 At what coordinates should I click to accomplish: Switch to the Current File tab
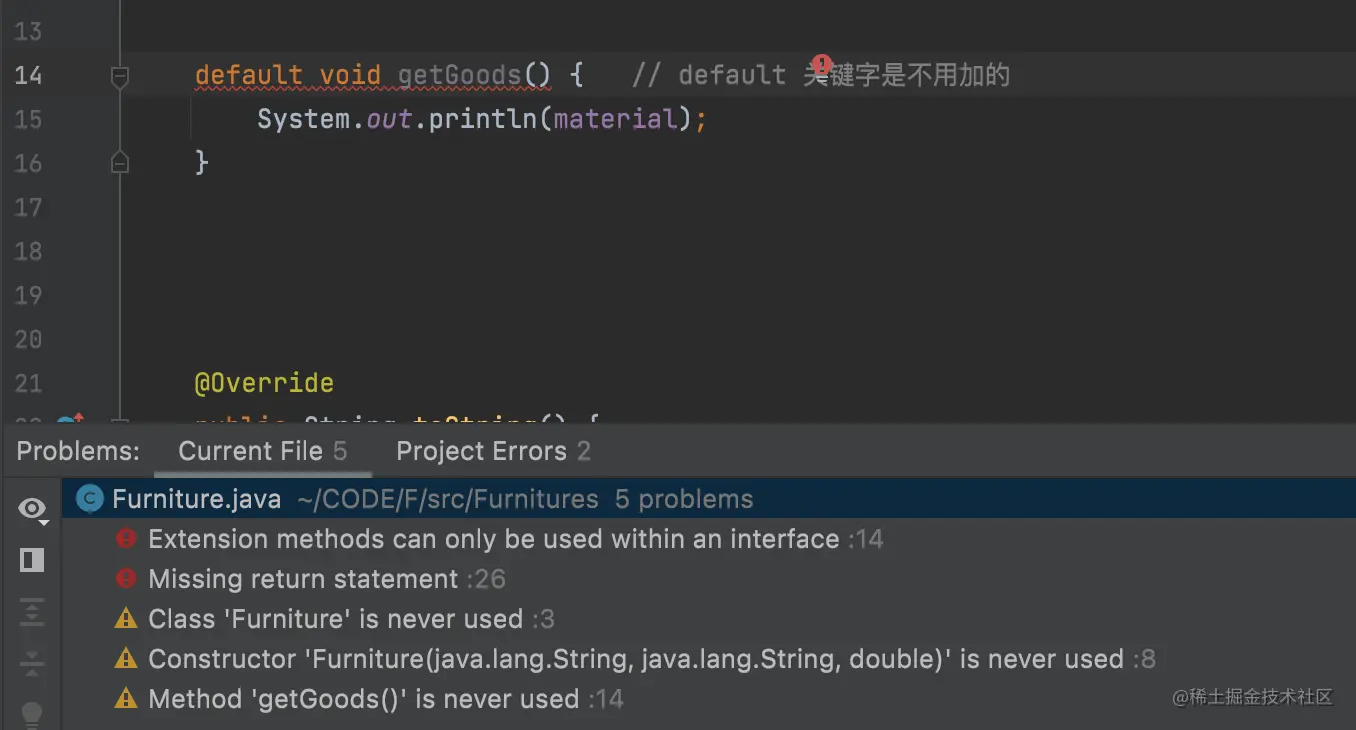click(x=262, y=451)
